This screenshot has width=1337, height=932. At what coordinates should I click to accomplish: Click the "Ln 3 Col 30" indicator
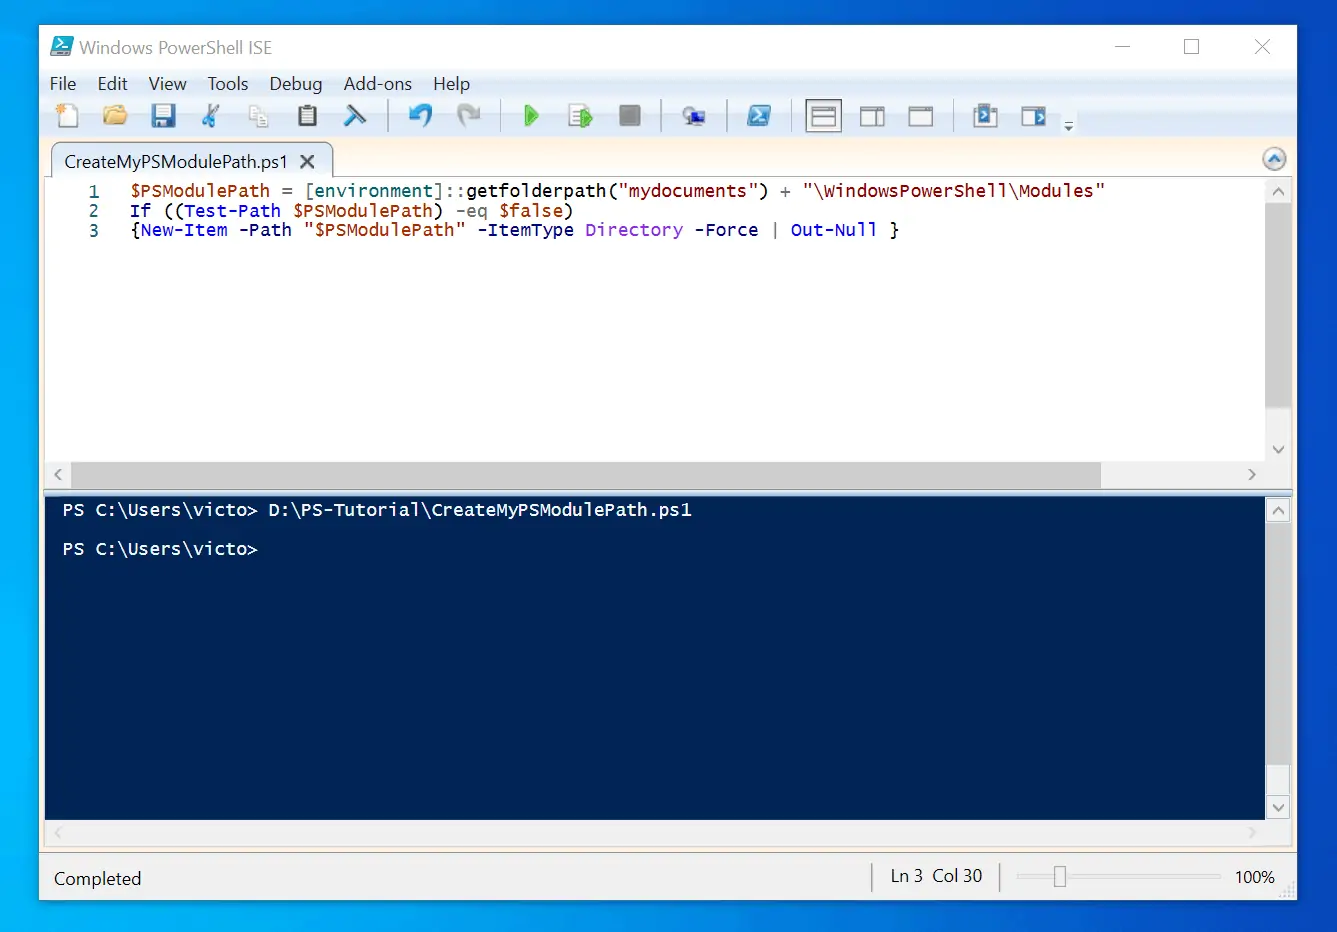(x=937, y=876)
